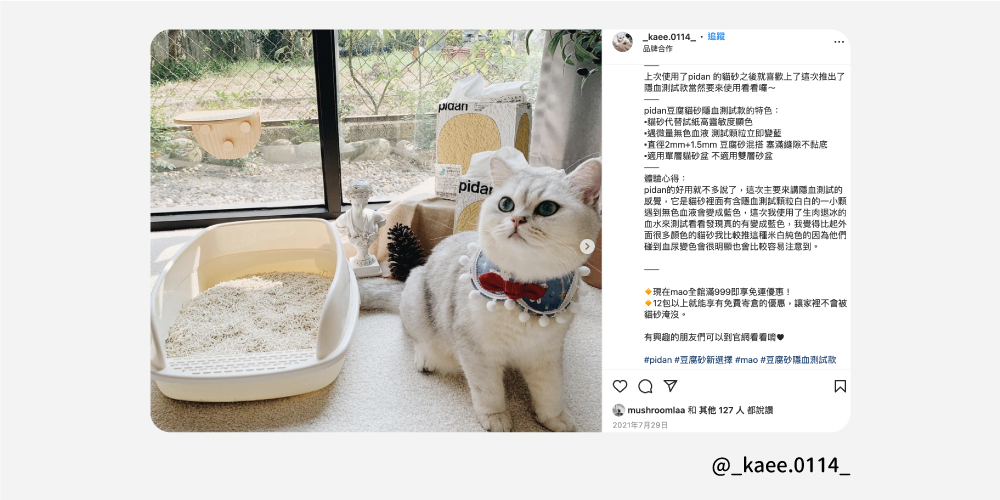Save post with the bookmark icon
Viewport: 1000px width, 500px height.
point(840,386)
